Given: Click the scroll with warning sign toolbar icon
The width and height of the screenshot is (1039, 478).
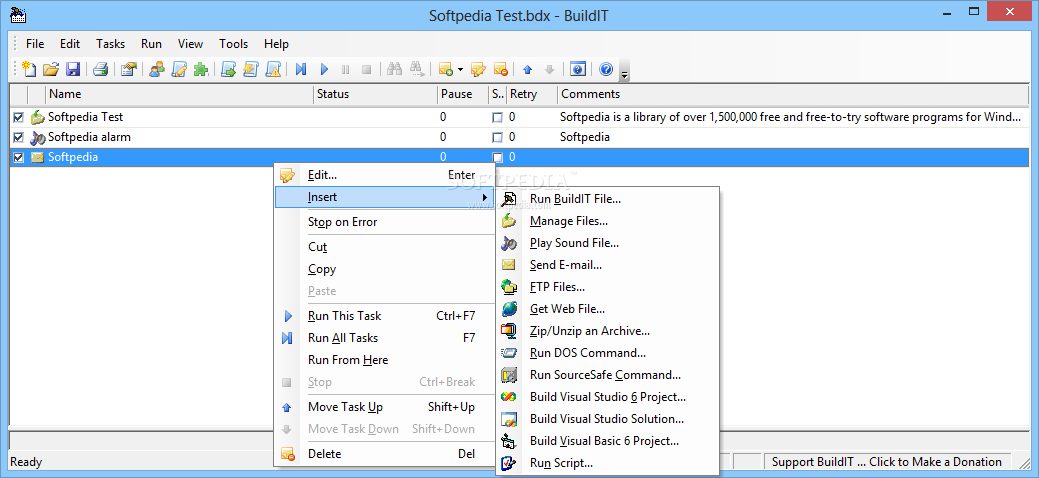Looking at the screenshot, I should point(273,68).
